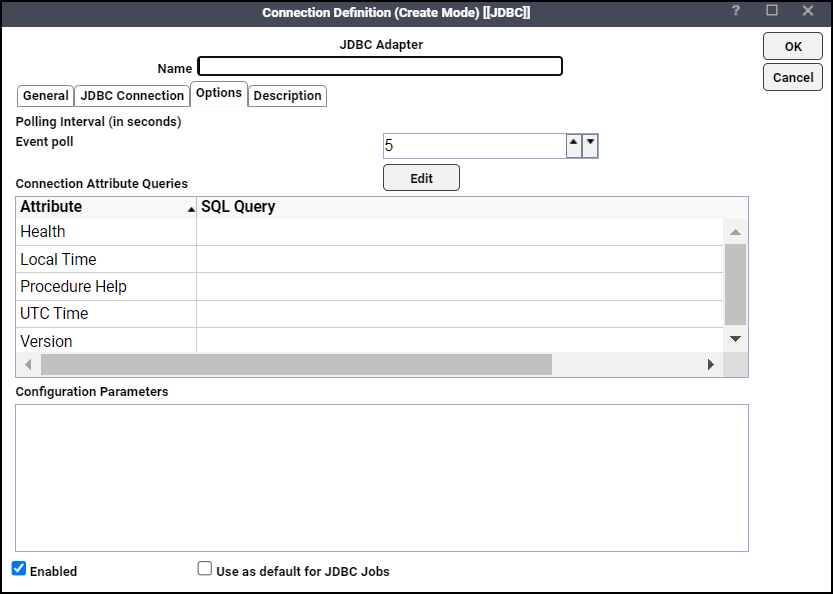Click the table's vertical scroll up arrow
Screen dimensions: 833x594
tap(735, 232)
